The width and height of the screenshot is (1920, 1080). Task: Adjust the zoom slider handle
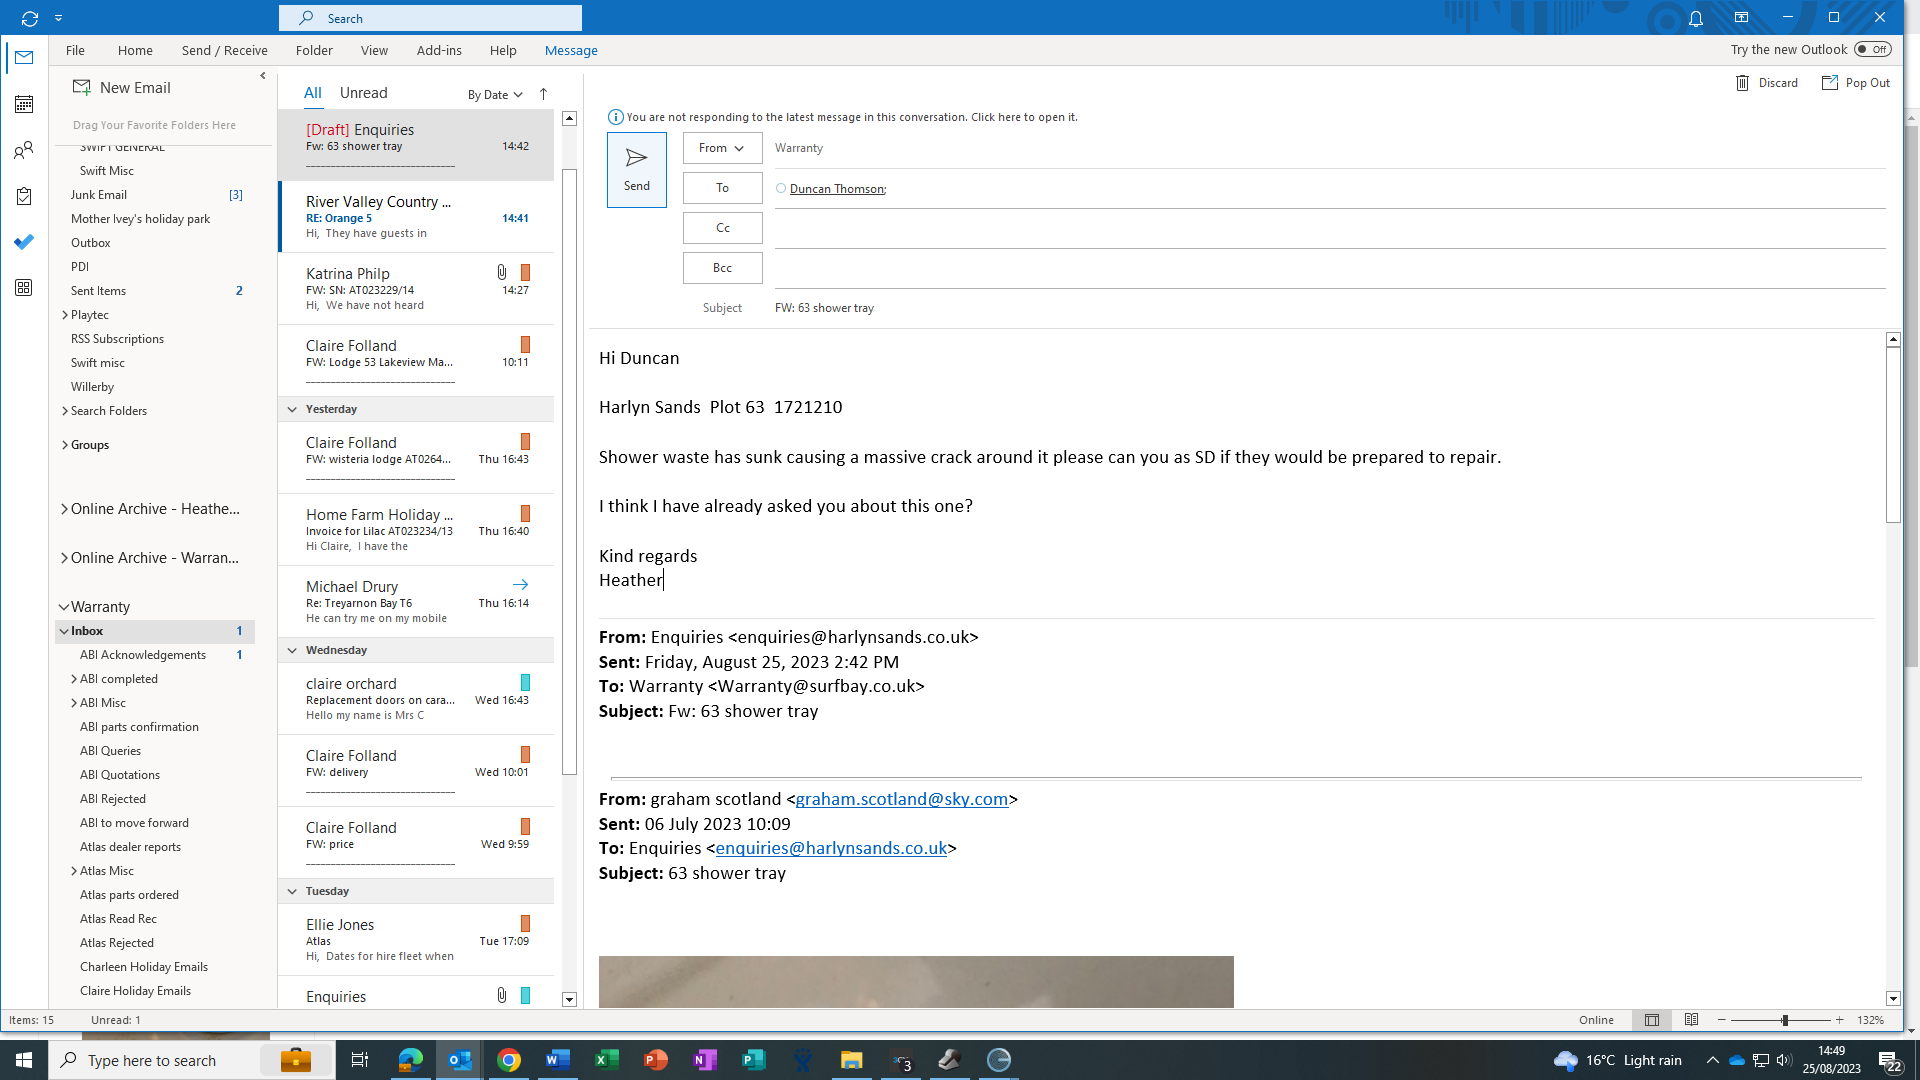[1784, 1020]
